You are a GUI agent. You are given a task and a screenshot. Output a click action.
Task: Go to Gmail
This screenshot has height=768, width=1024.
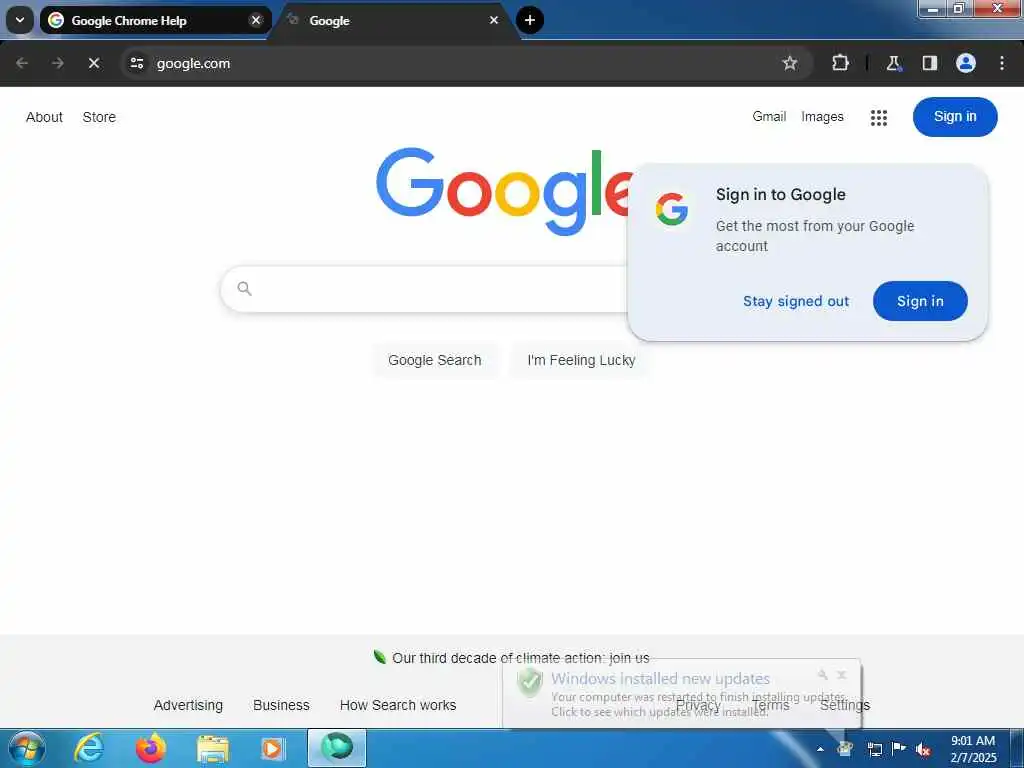pyautogui.click(x=769, y=116)
